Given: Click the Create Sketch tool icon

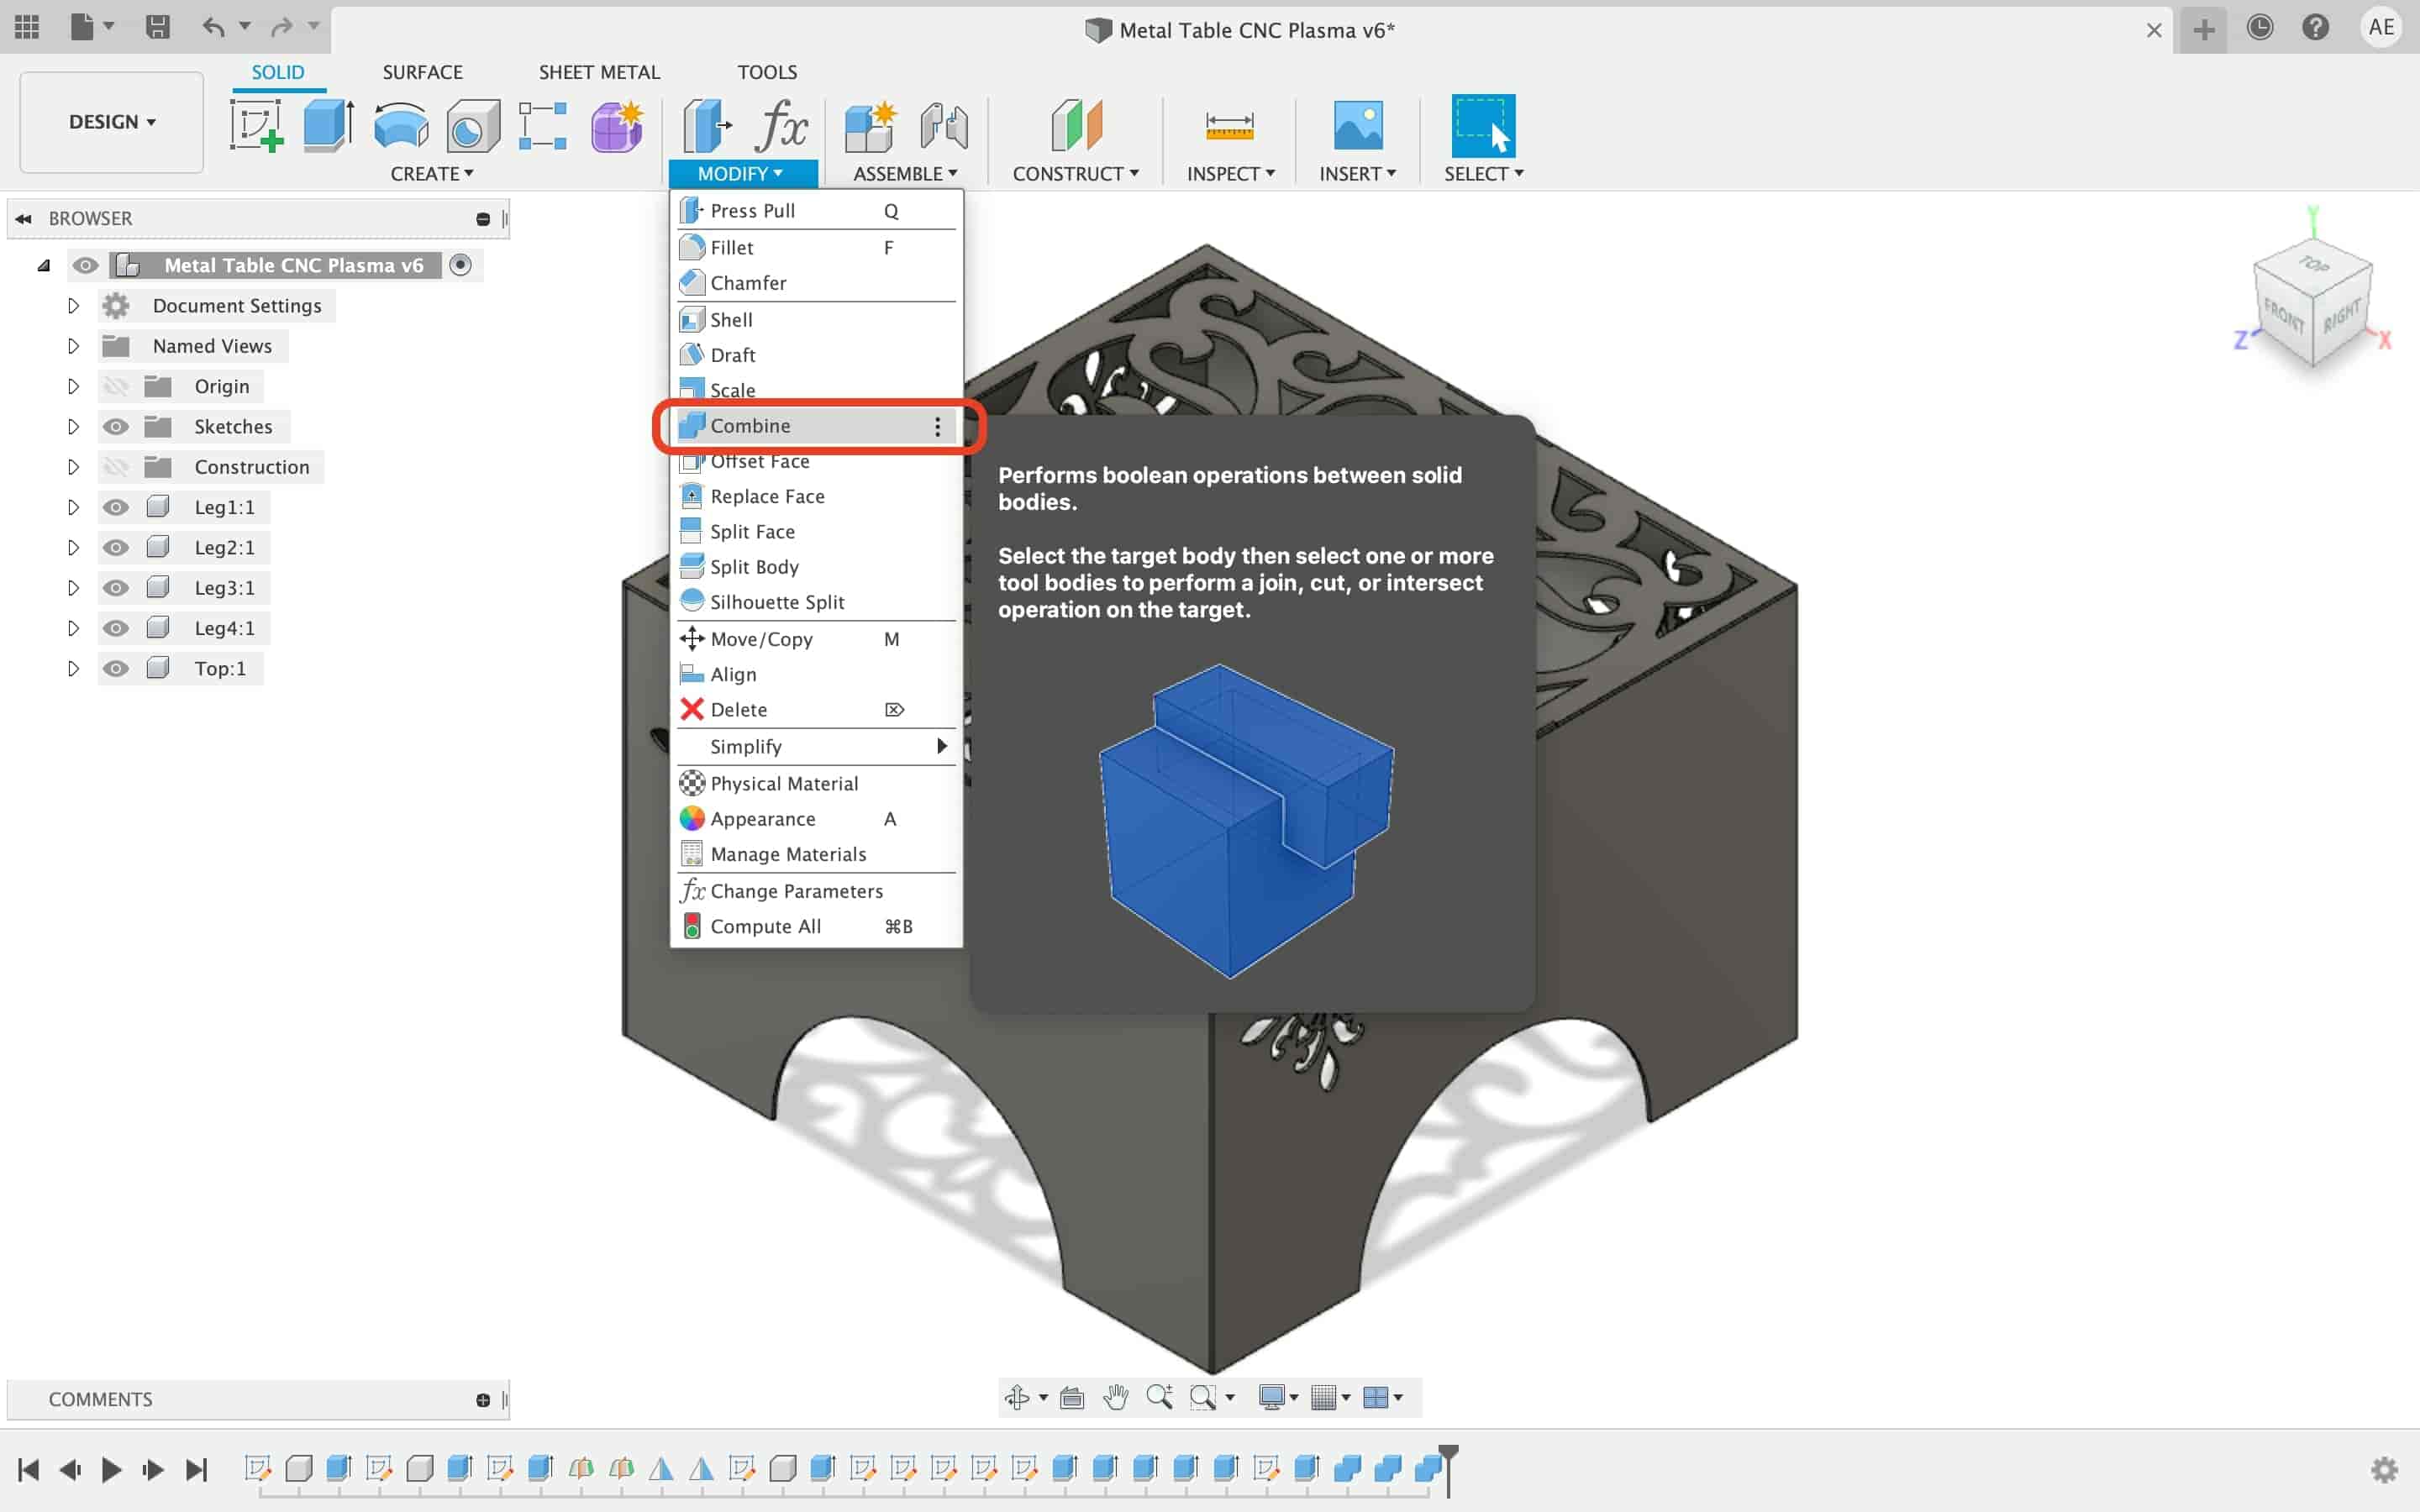Looking at the screenshot, I should (x=256, y=126).
